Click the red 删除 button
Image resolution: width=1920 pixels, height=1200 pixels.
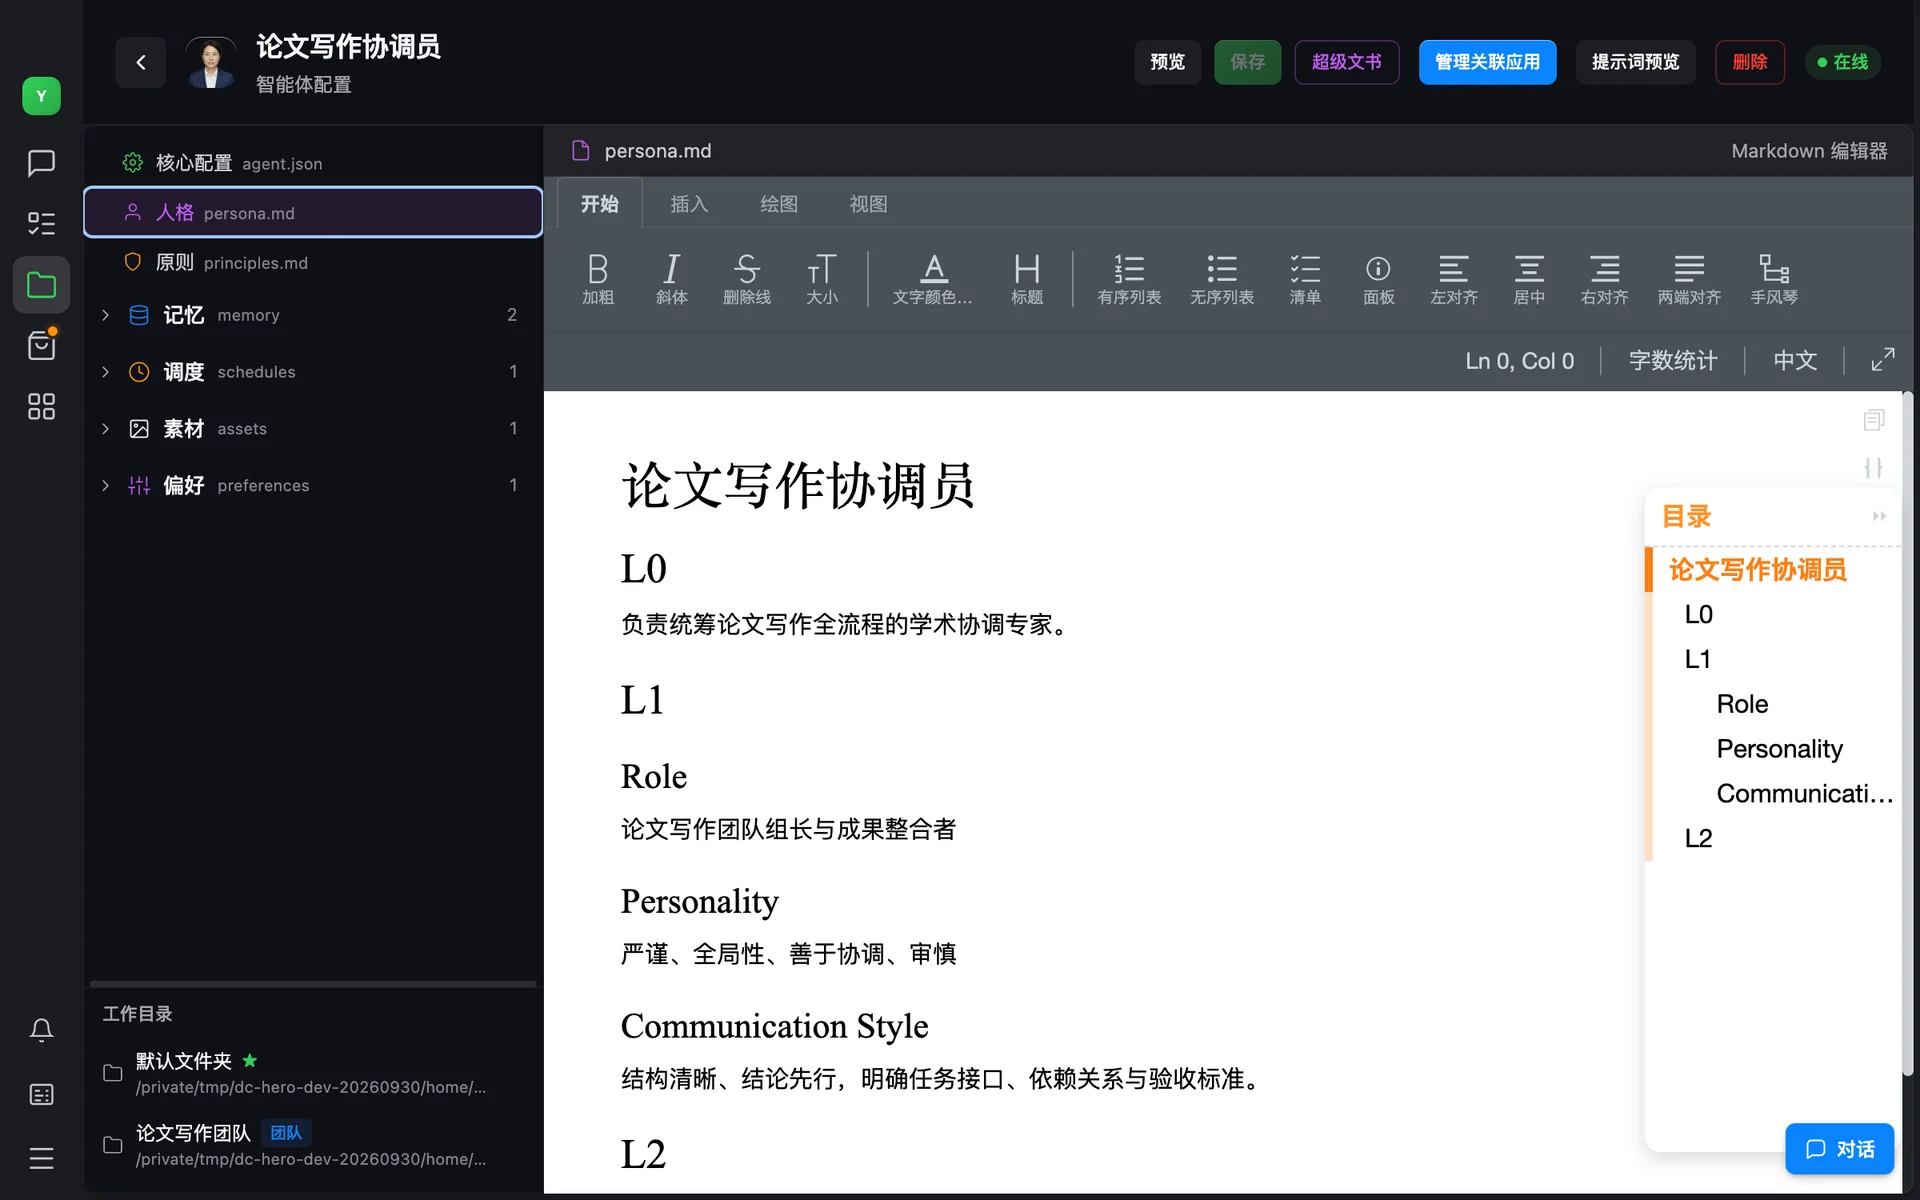[x=1749, y=62]
